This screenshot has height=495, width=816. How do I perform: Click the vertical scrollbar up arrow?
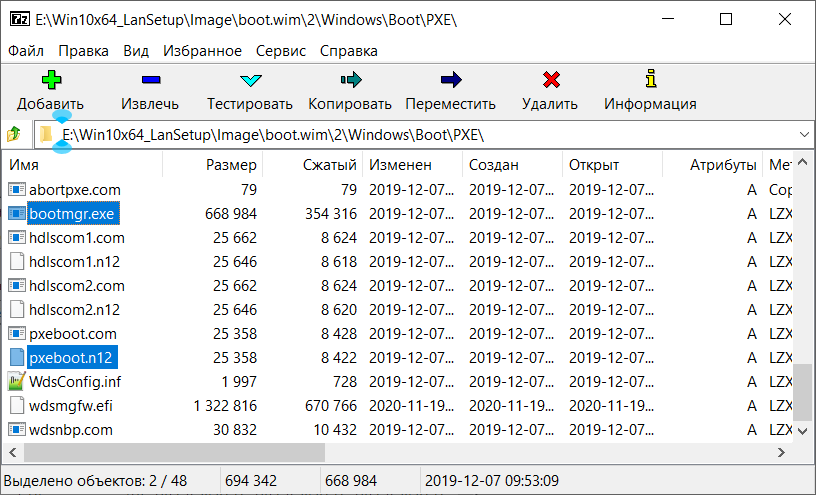click(802, 162)
